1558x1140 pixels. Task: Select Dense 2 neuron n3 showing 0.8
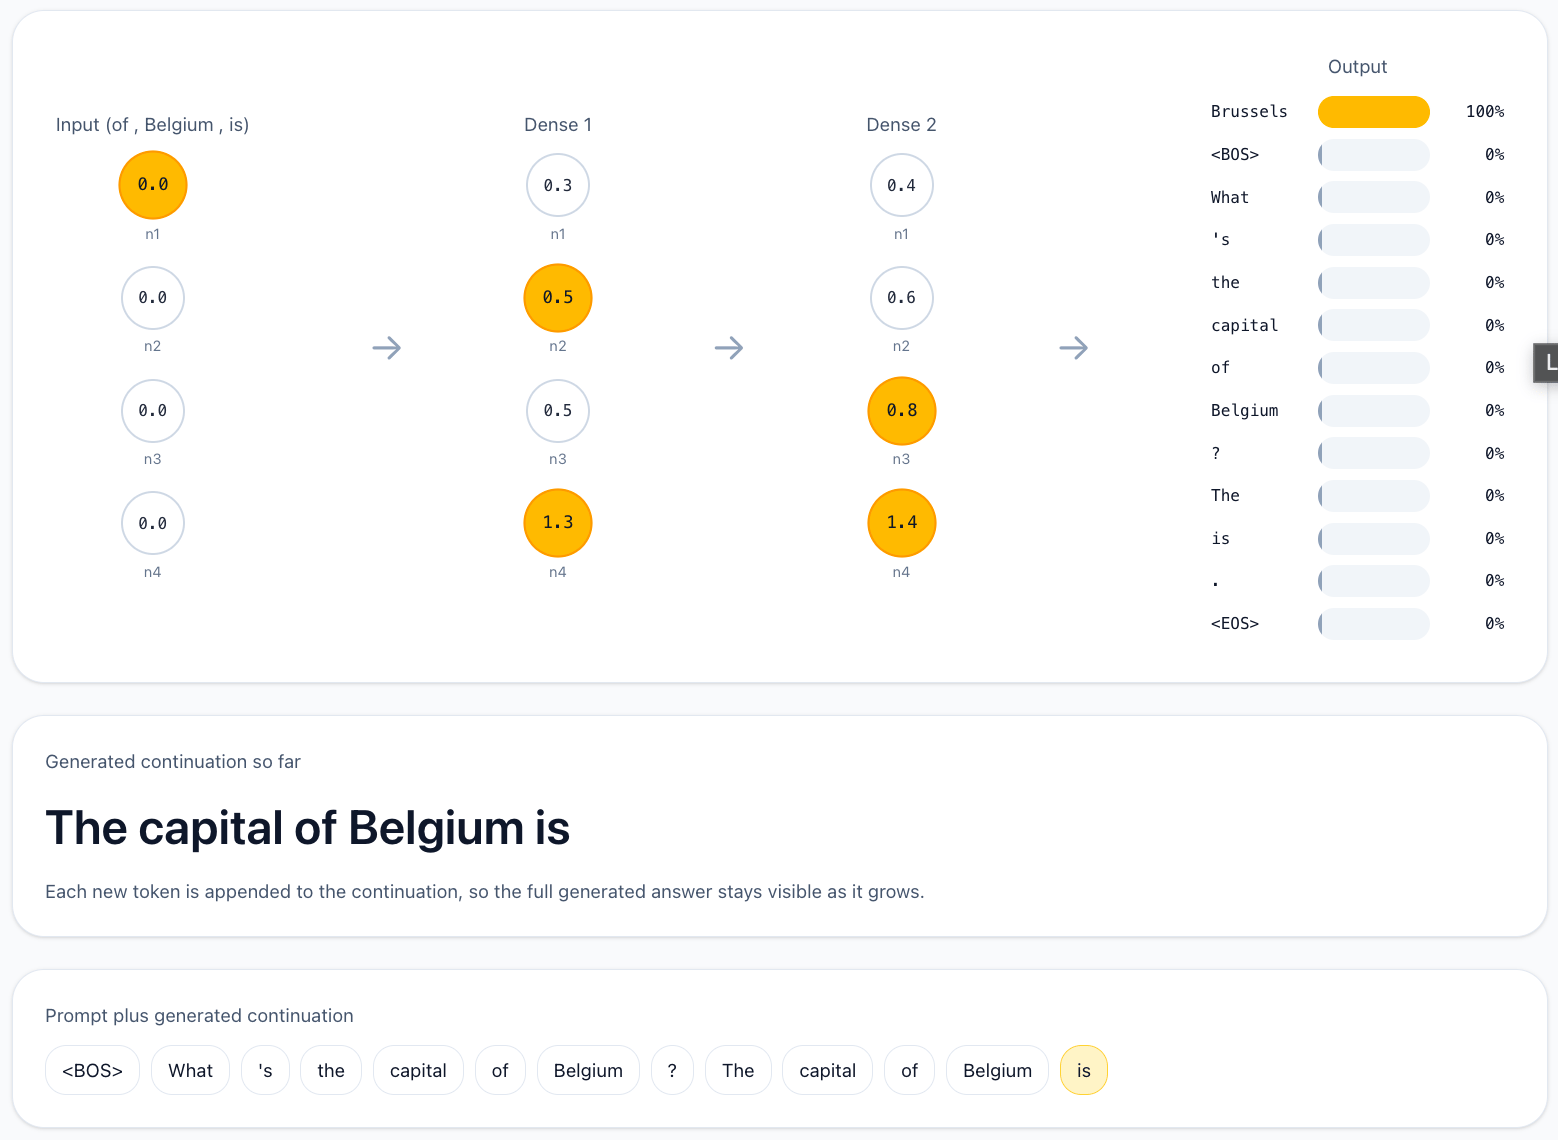(901, 411)
